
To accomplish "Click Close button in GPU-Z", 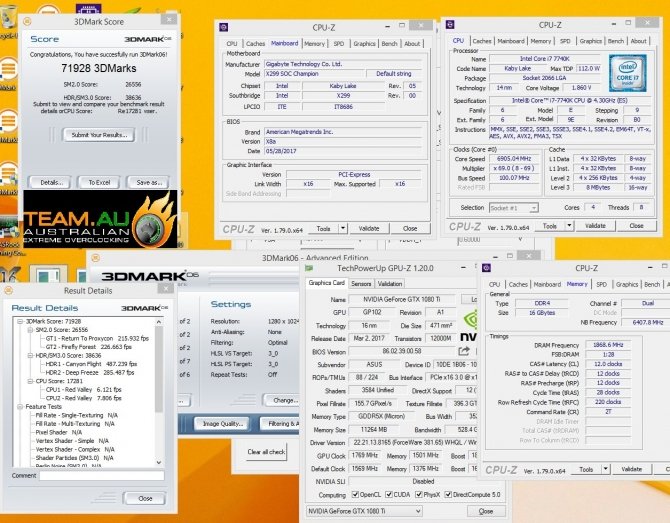I will [486, 511].
